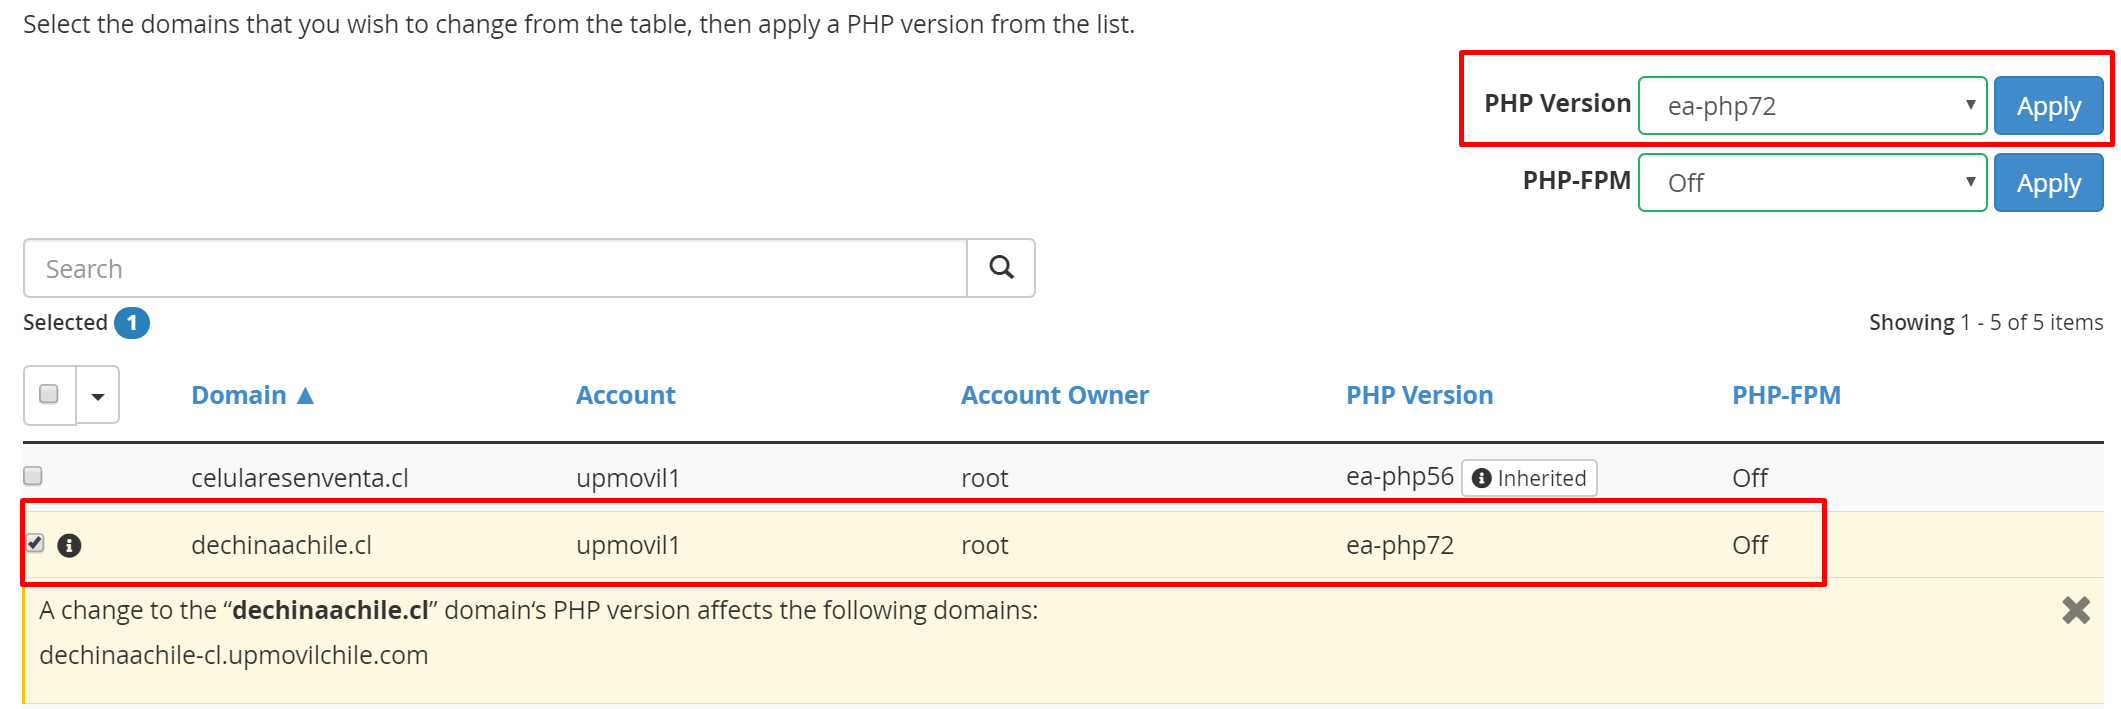This screenshot has width=2121, height=709.
Task: Expand the selection options caret menu
Action: pyautogui.click(x=98, y=396)
